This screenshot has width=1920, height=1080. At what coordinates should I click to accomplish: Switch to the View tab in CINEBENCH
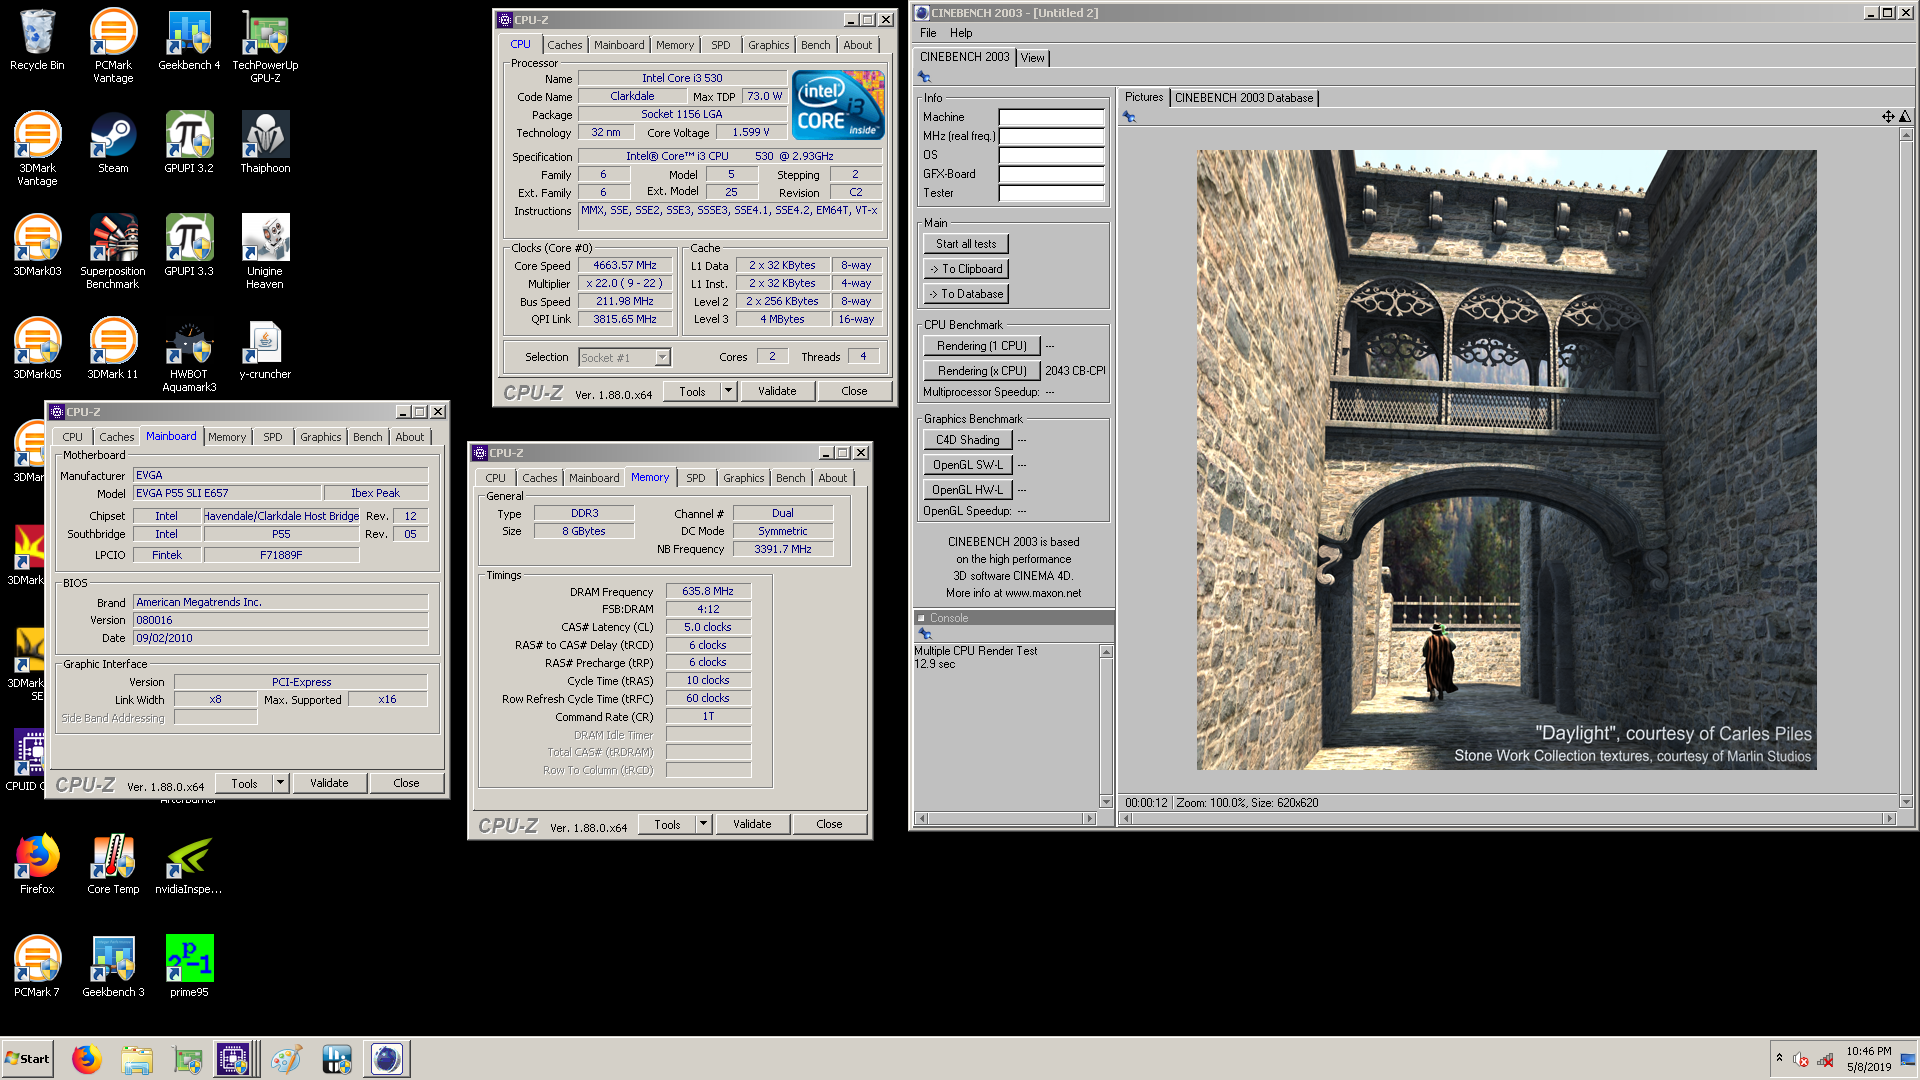coord(1033,58)
